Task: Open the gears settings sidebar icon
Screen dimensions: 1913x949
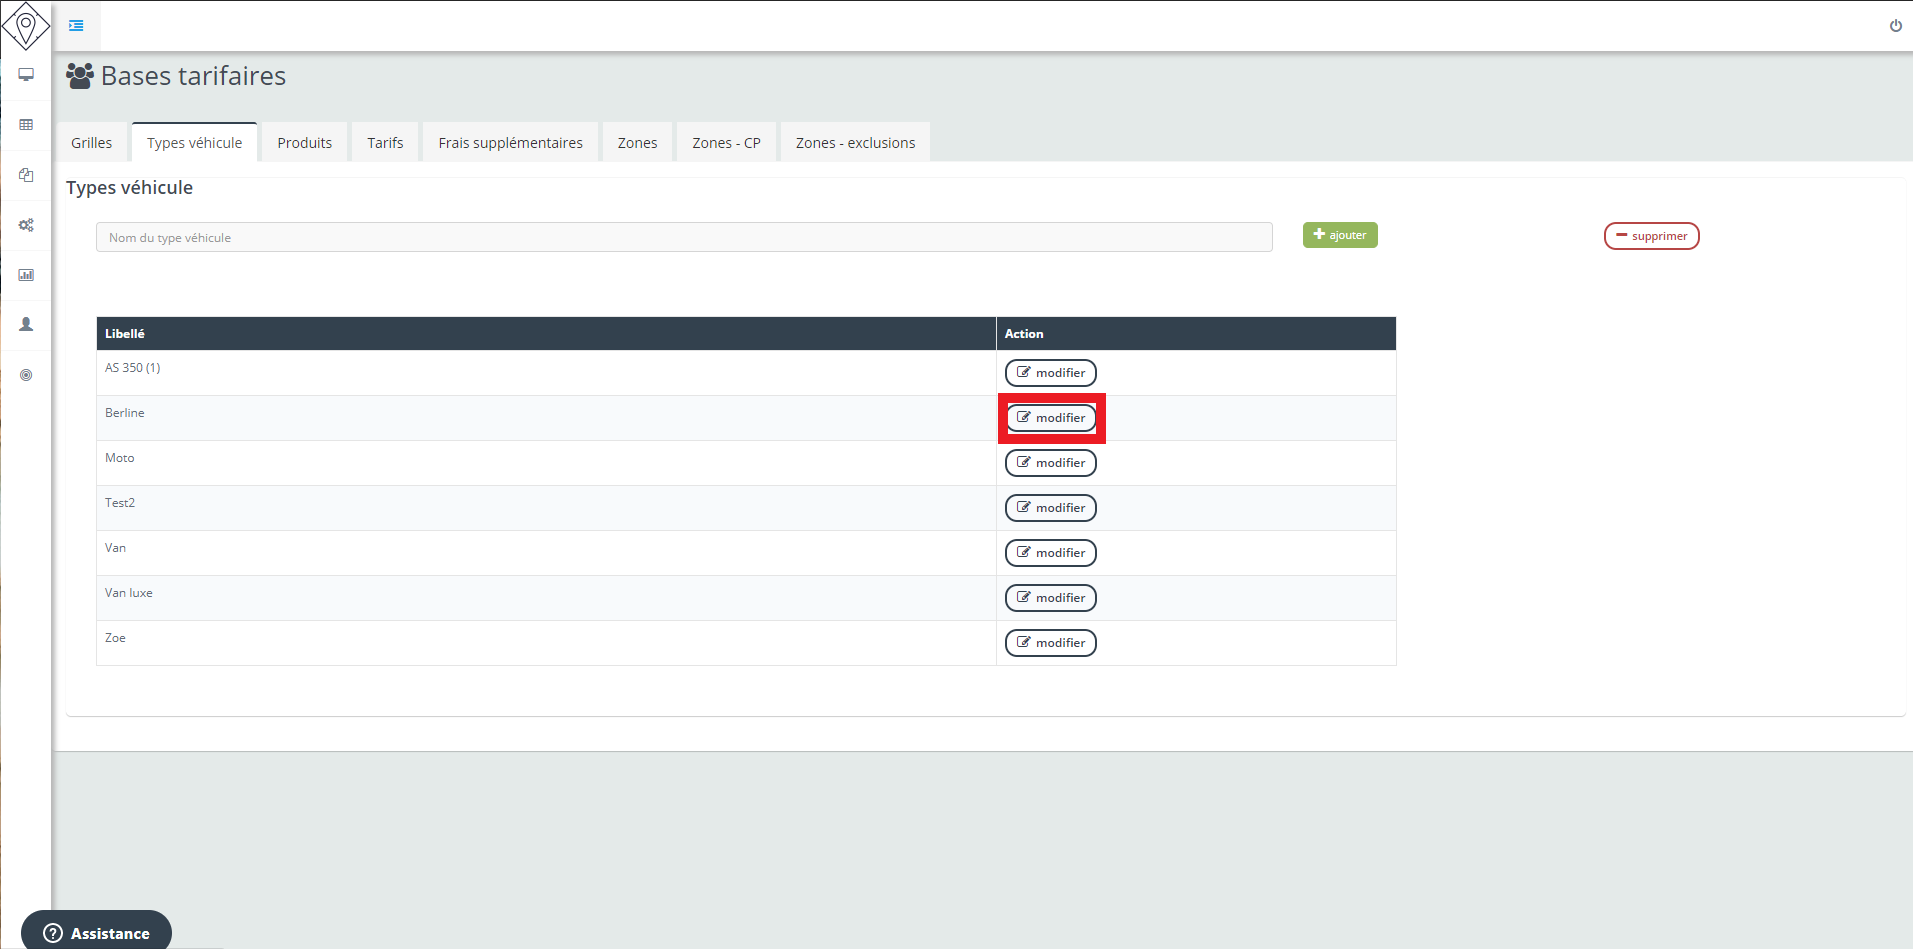Action: 26,225
